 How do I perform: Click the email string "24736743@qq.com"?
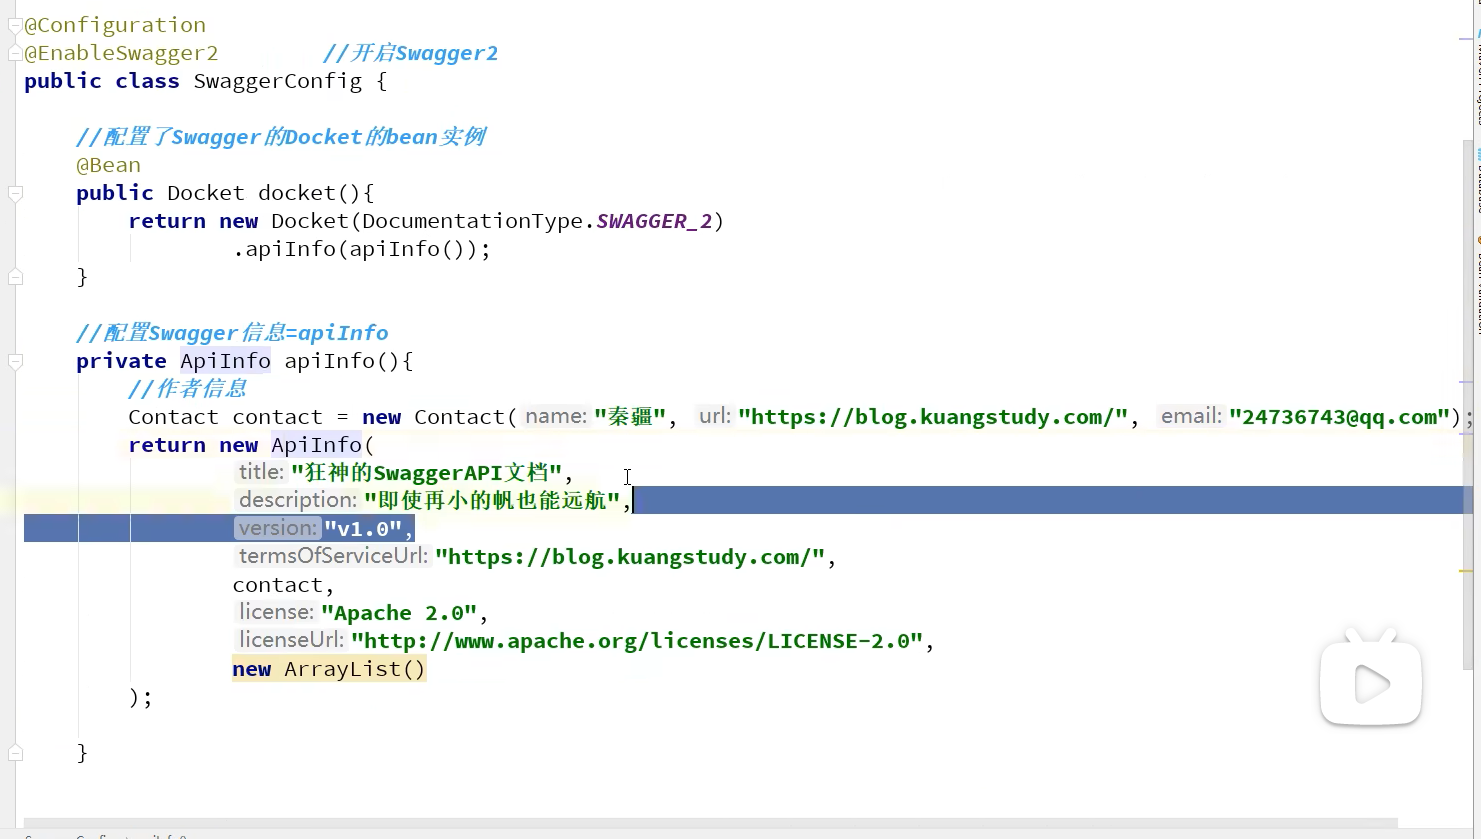(x=1340, y=417)
